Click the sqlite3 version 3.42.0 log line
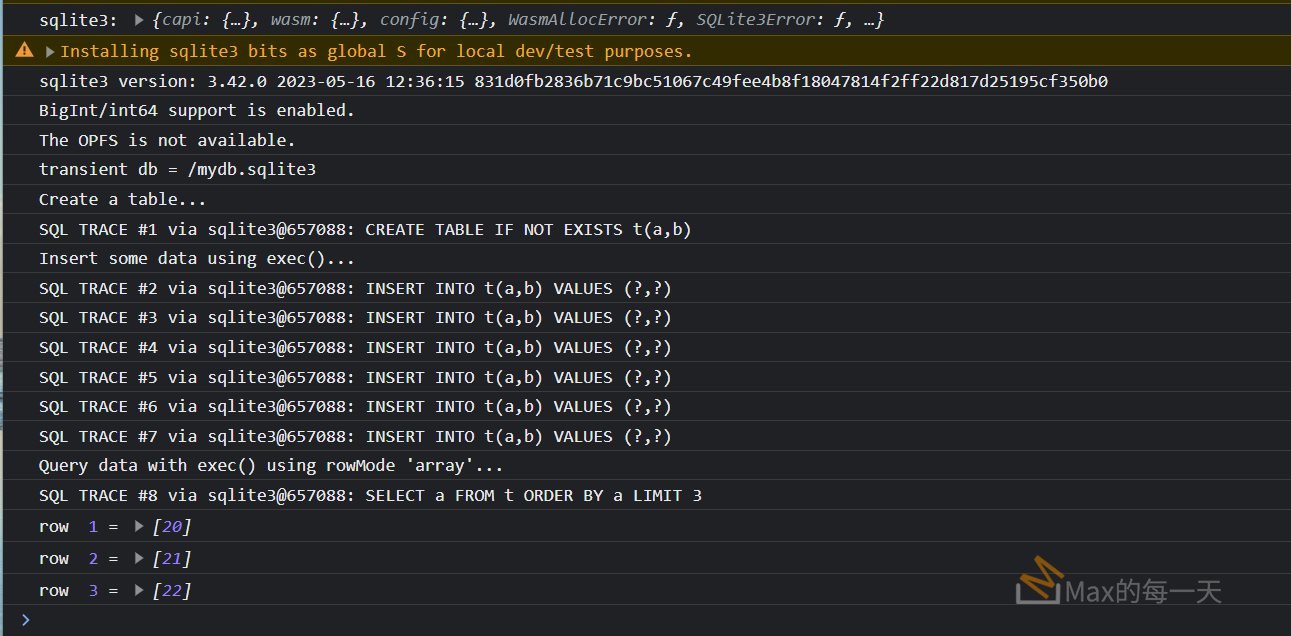 572,81
